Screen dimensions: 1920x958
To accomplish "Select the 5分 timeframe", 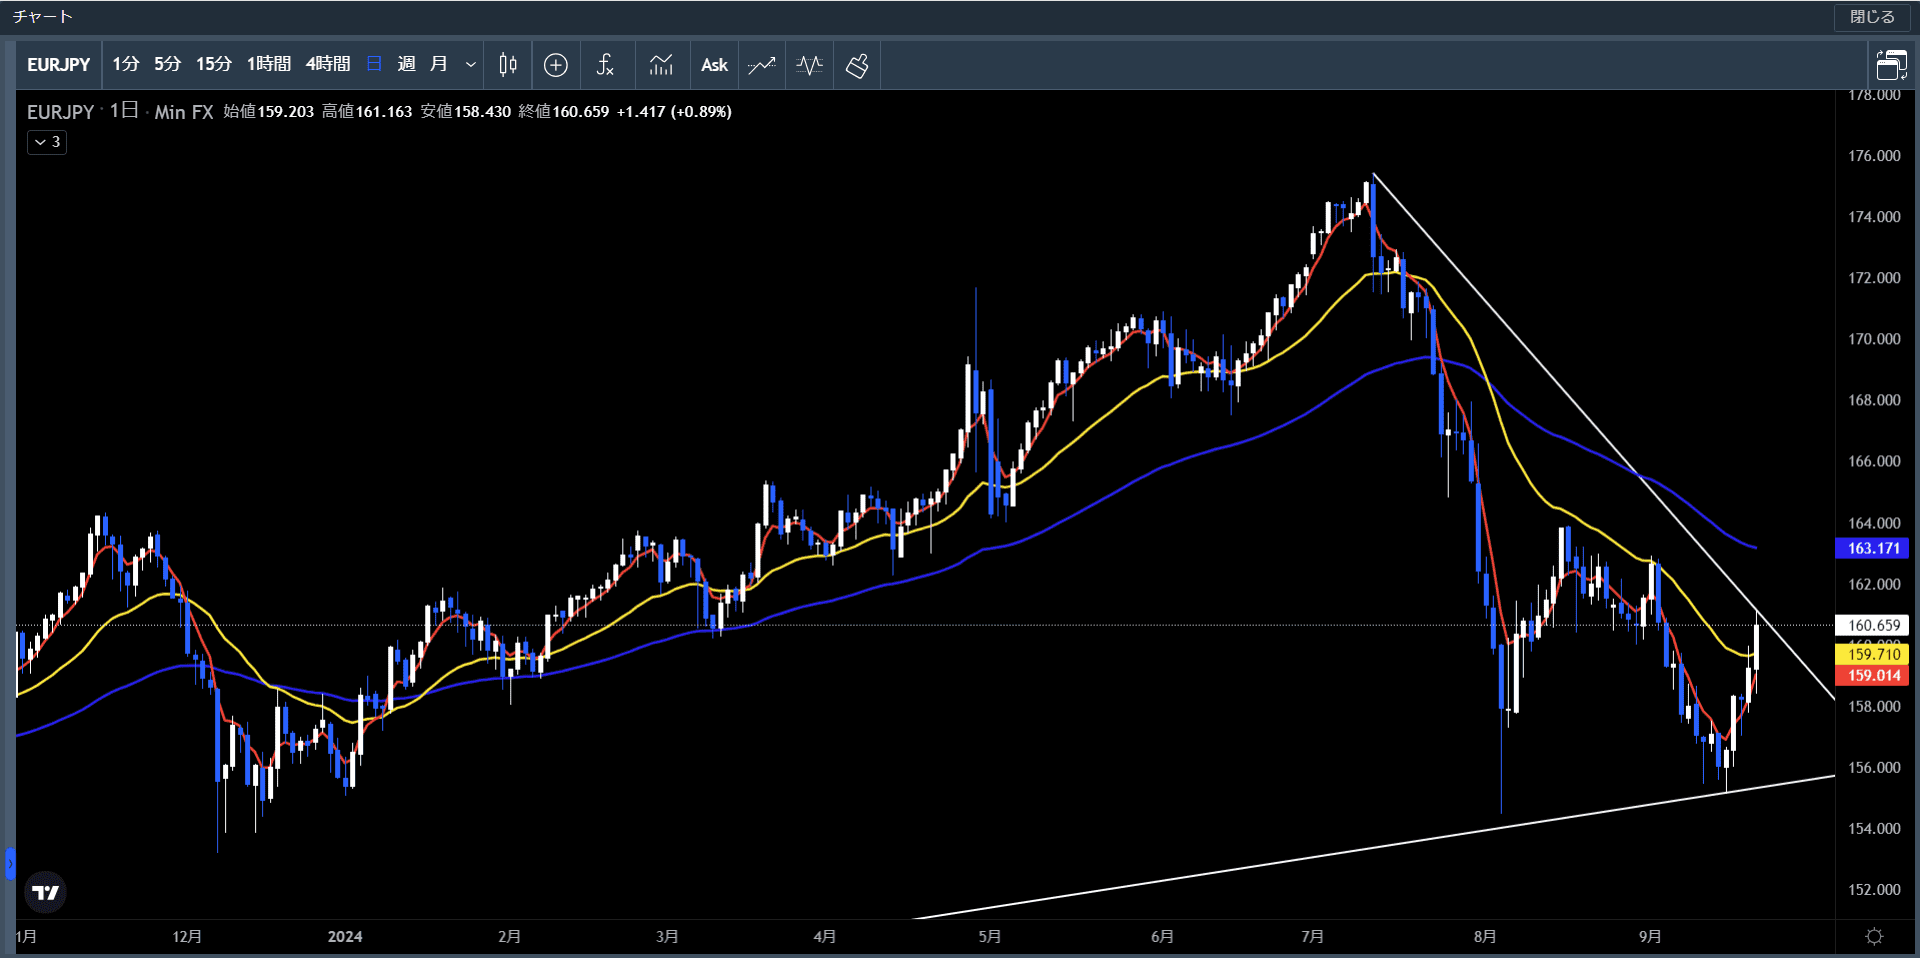I will [168, 64].
